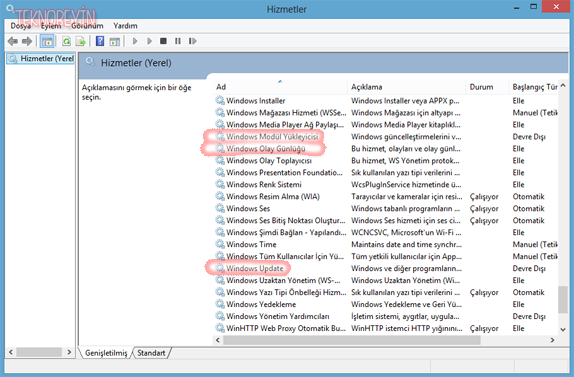Click the gear icon of Windows Ses
Image resolution: width=574 pixels, height=377 pixels.
tap(220, 208)
